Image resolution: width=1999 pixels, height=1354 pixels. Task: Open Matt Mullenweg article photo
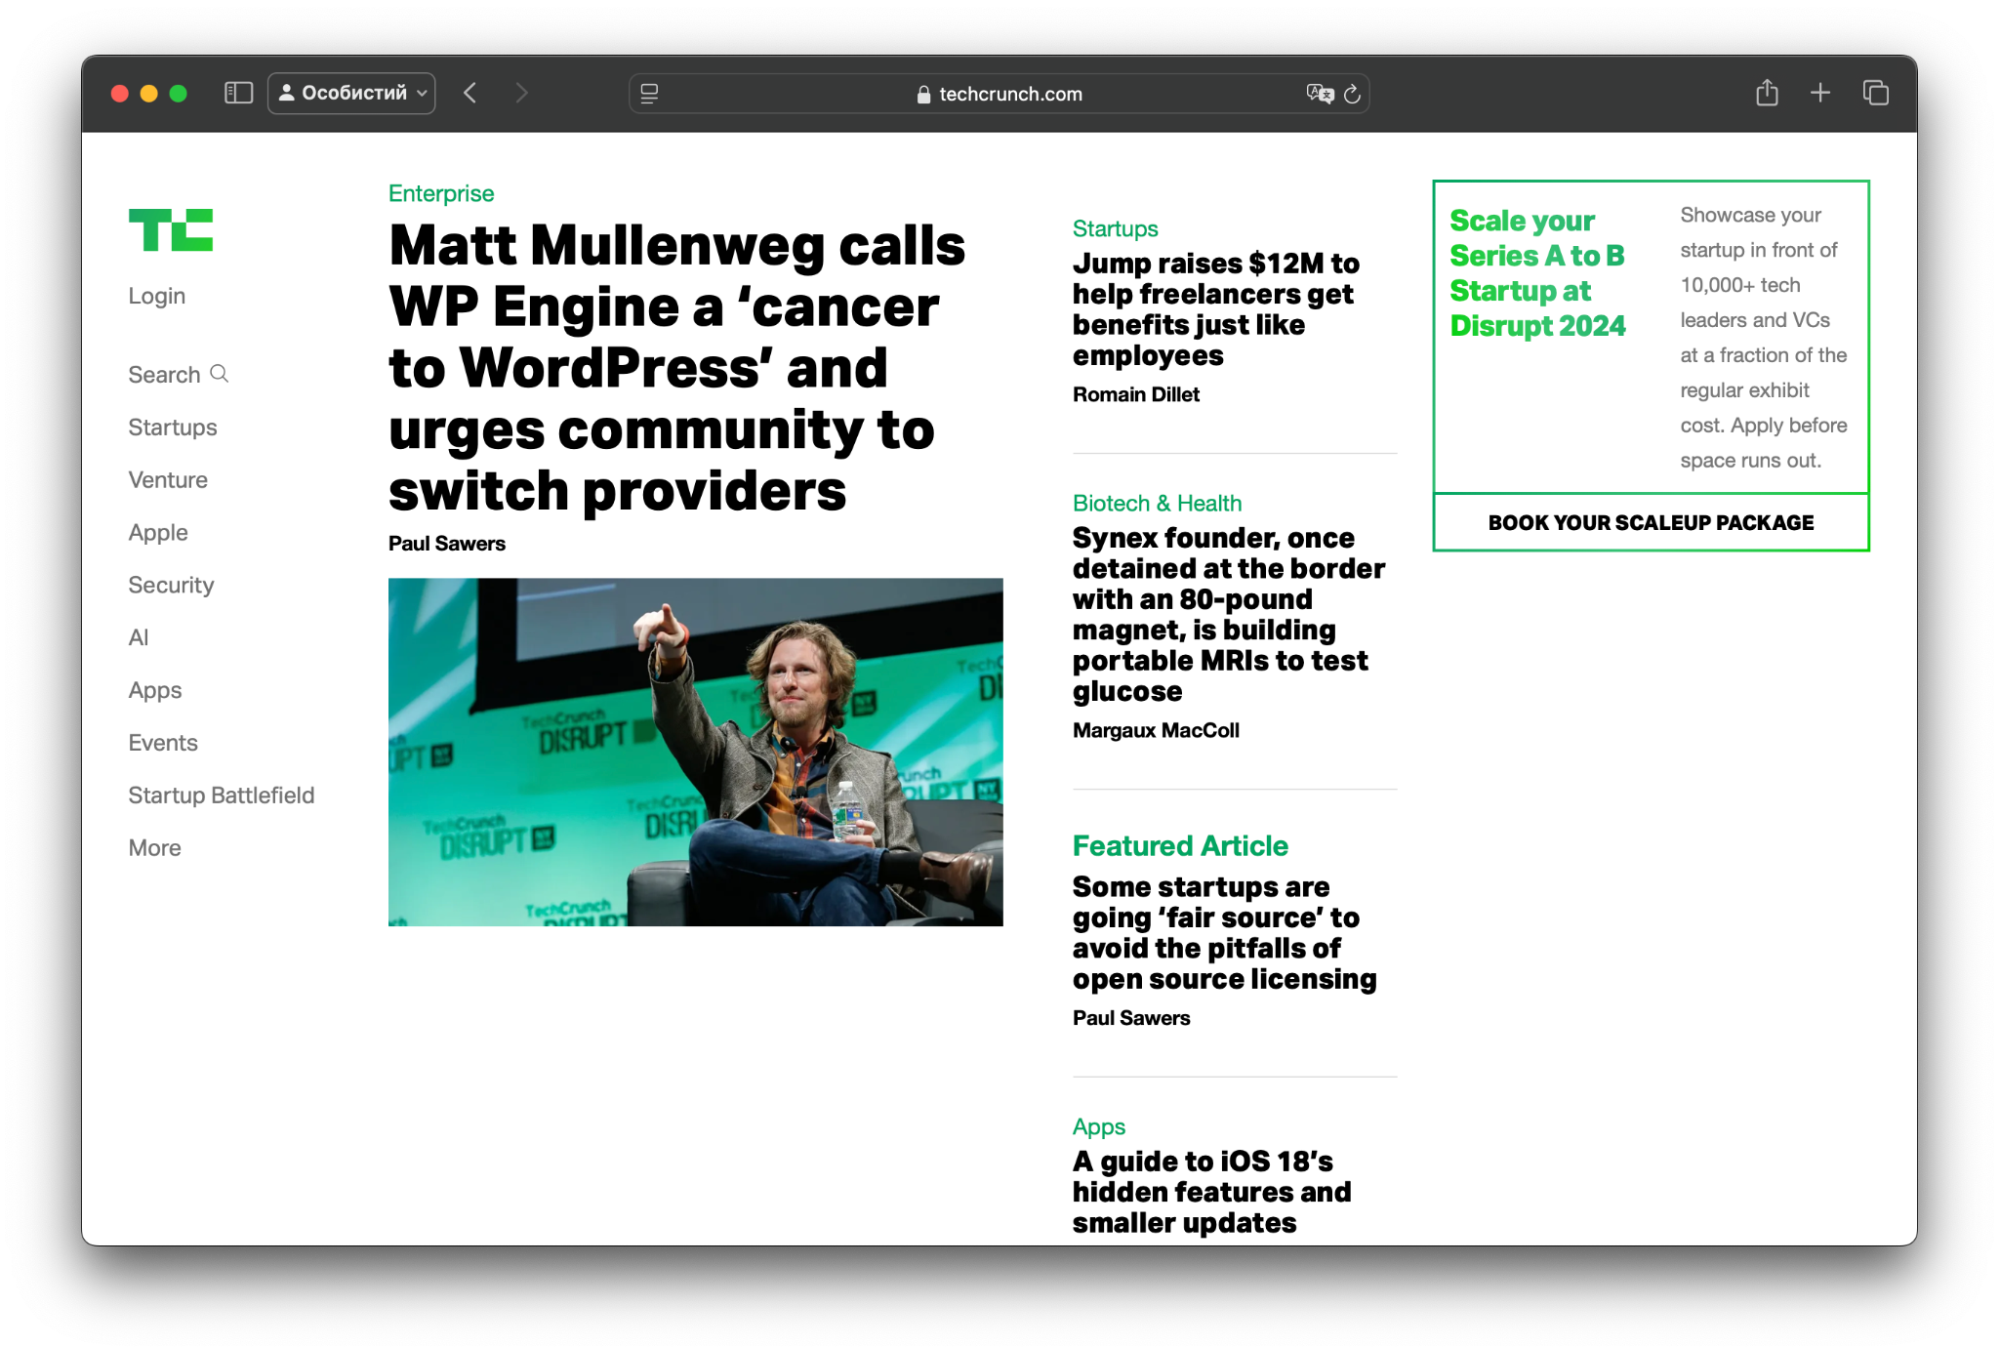(695, 752)
